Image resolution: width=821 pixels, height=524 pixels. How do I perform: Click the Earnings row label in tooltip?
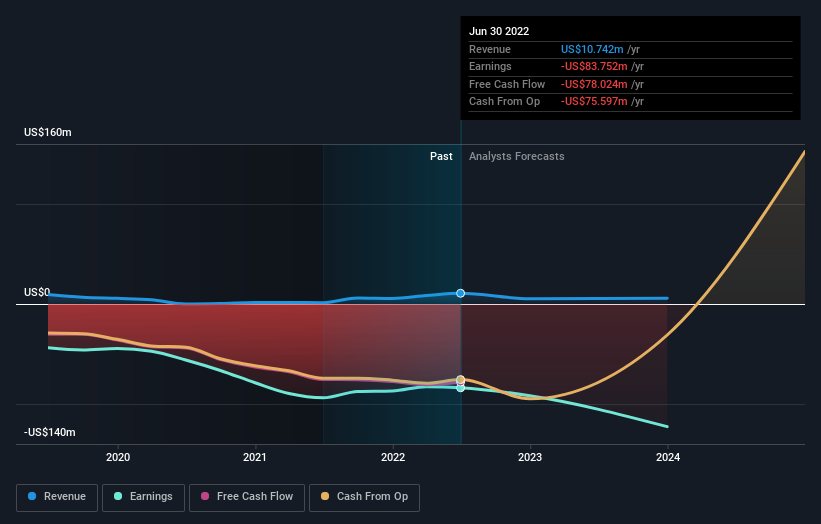490,66
